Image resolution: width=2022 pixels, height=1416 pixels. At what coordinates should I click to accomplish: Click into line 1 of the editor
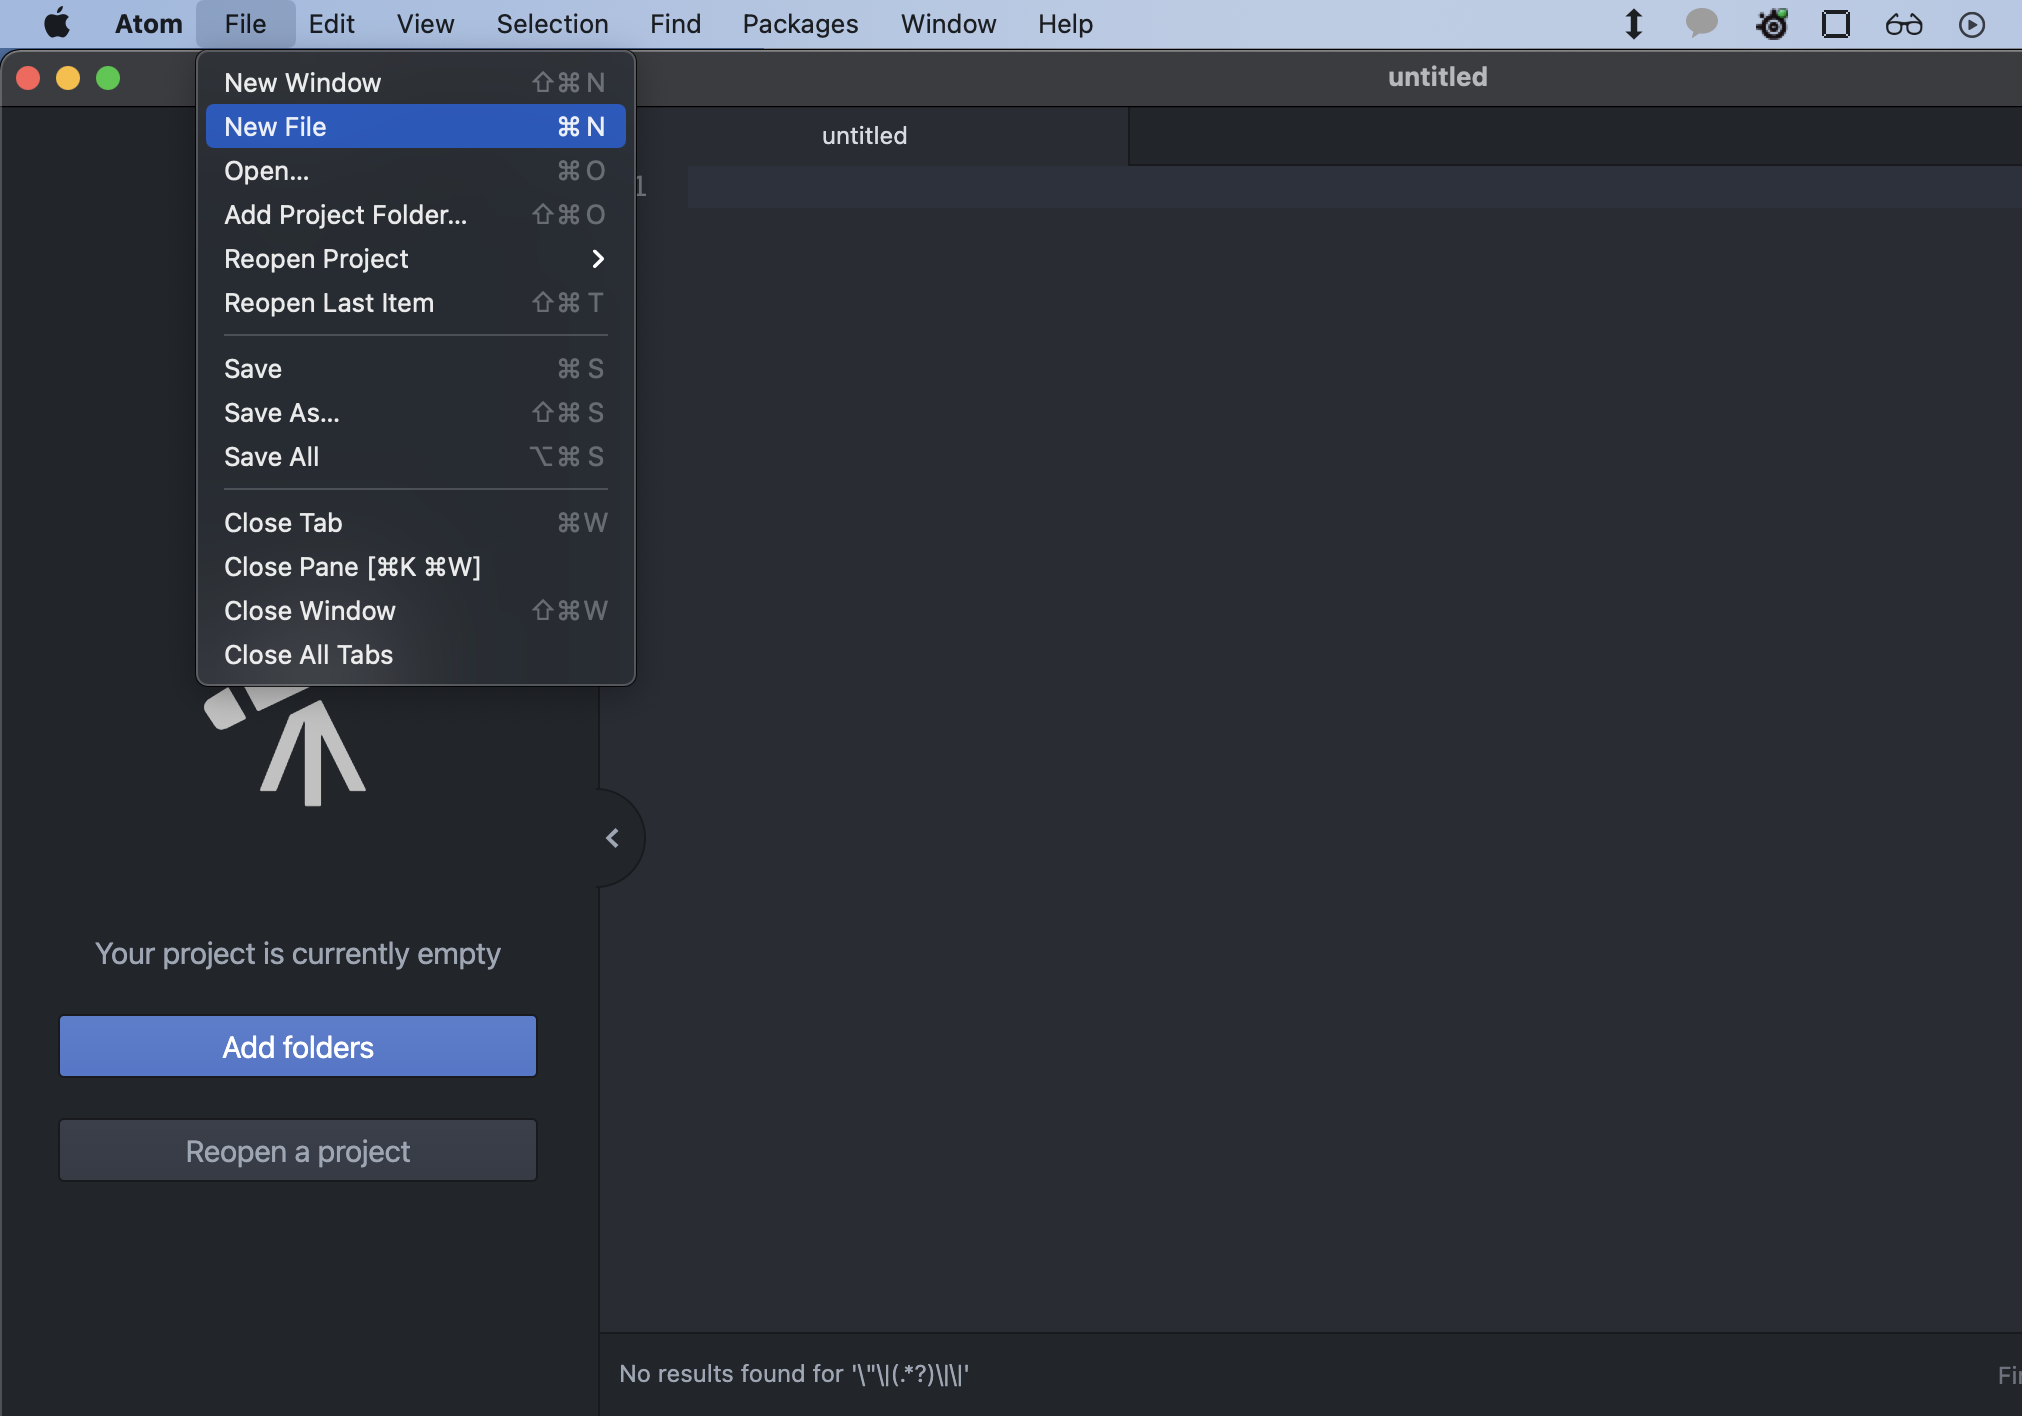click(x=1300, y=187)
